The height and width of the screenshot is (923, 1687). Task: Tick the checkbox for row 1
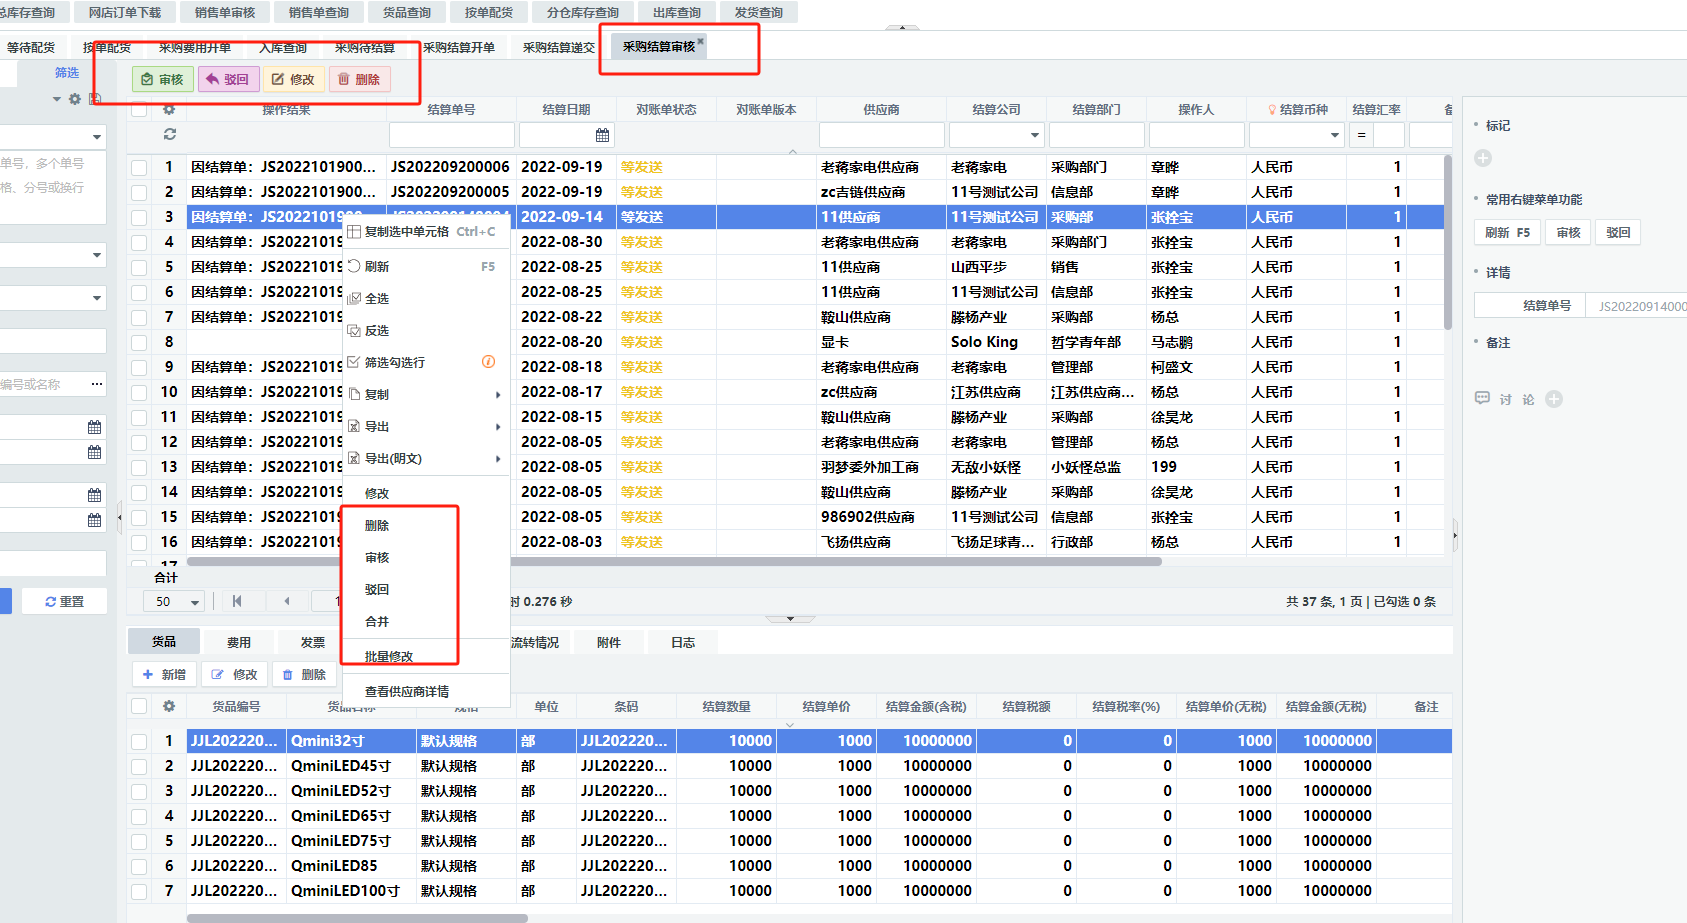coord(139,167)
